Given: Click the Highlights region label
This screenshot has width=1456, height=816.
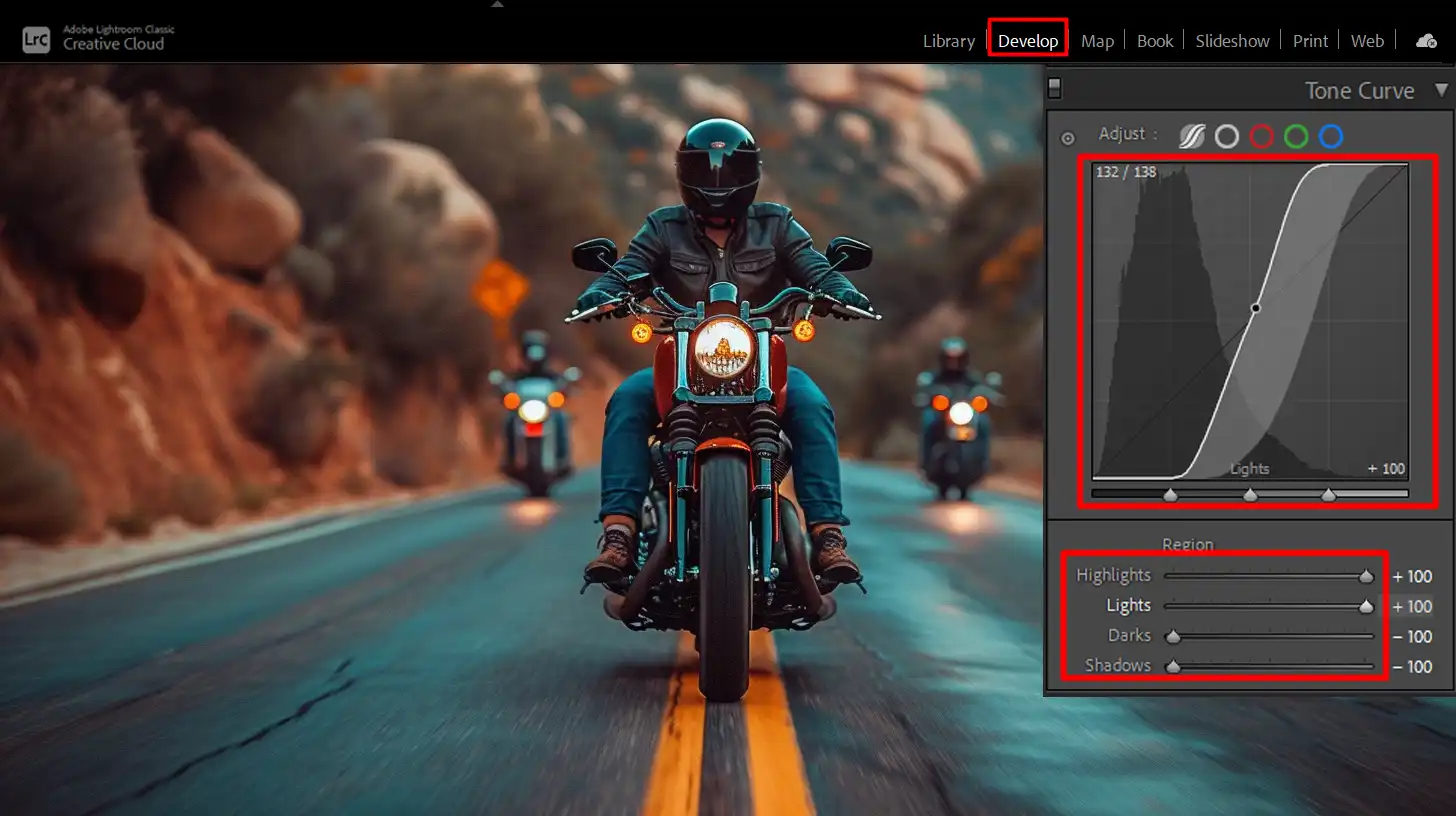Looking at the screenshot, I should click(1113, 575).
